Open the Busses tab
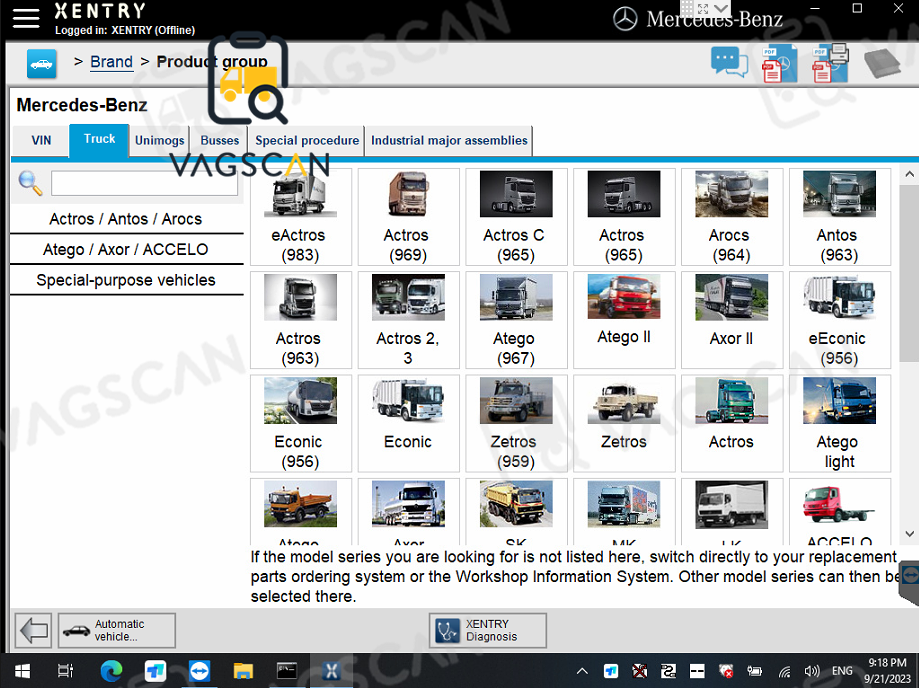The height and width of the screenshot is (688, 919). coord(220,141)
